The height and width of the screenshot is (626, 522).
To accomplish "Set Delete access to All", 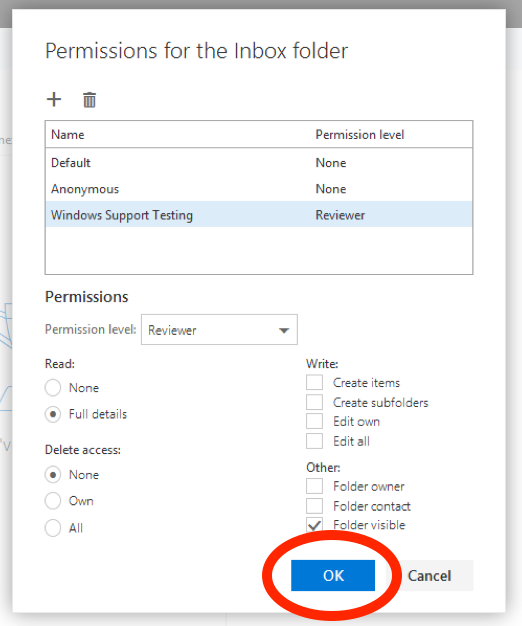I will coord(53,528).
